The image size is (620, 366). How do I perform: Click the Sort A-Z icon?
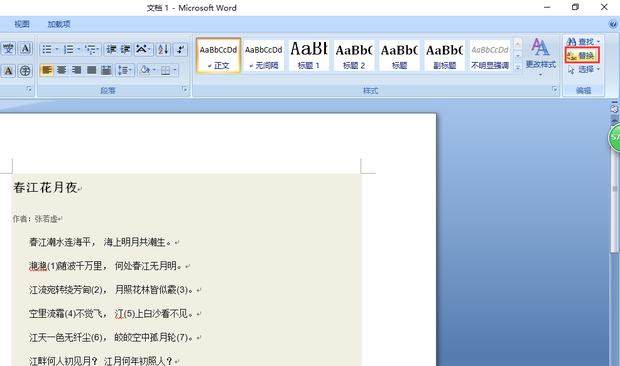point(163,49)
